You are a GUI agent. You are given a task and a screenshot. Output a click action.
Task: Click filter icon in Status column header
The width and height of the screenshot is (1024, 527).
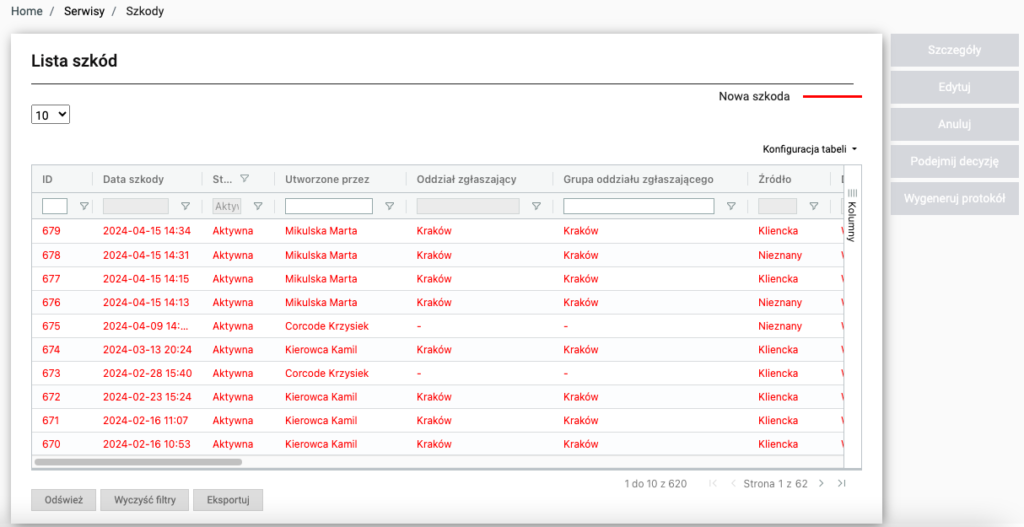click(244, 179)
